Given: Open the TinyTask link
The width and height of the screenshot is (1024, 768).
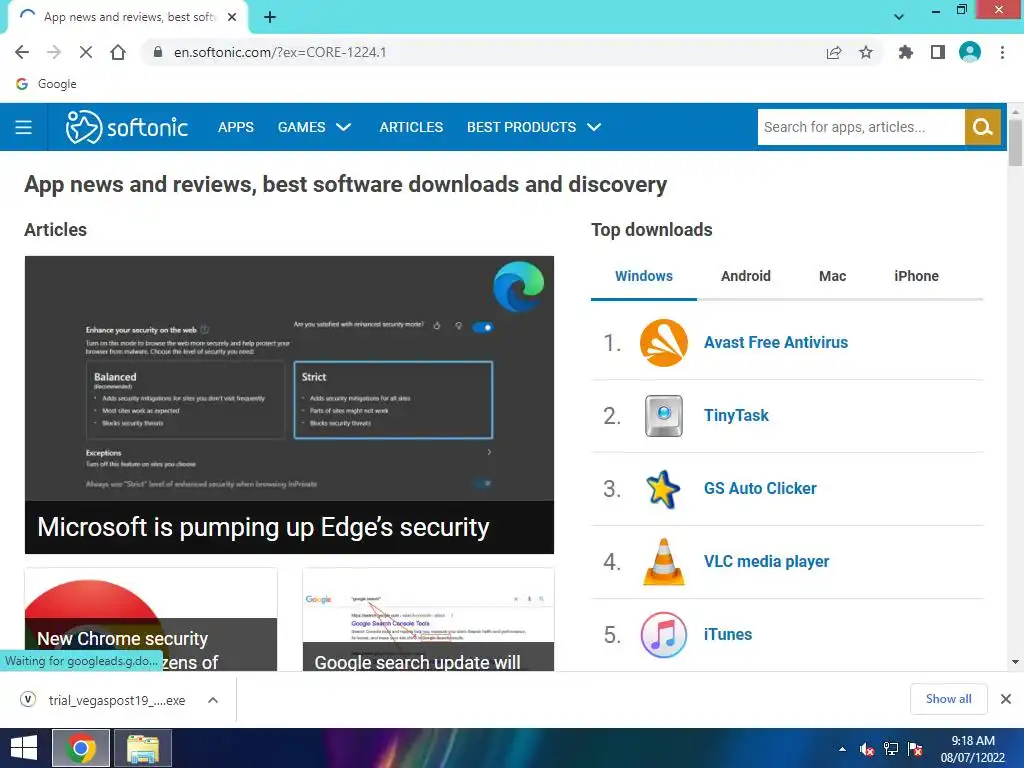Looking at the screenshot, I should [x=736, y=416].
